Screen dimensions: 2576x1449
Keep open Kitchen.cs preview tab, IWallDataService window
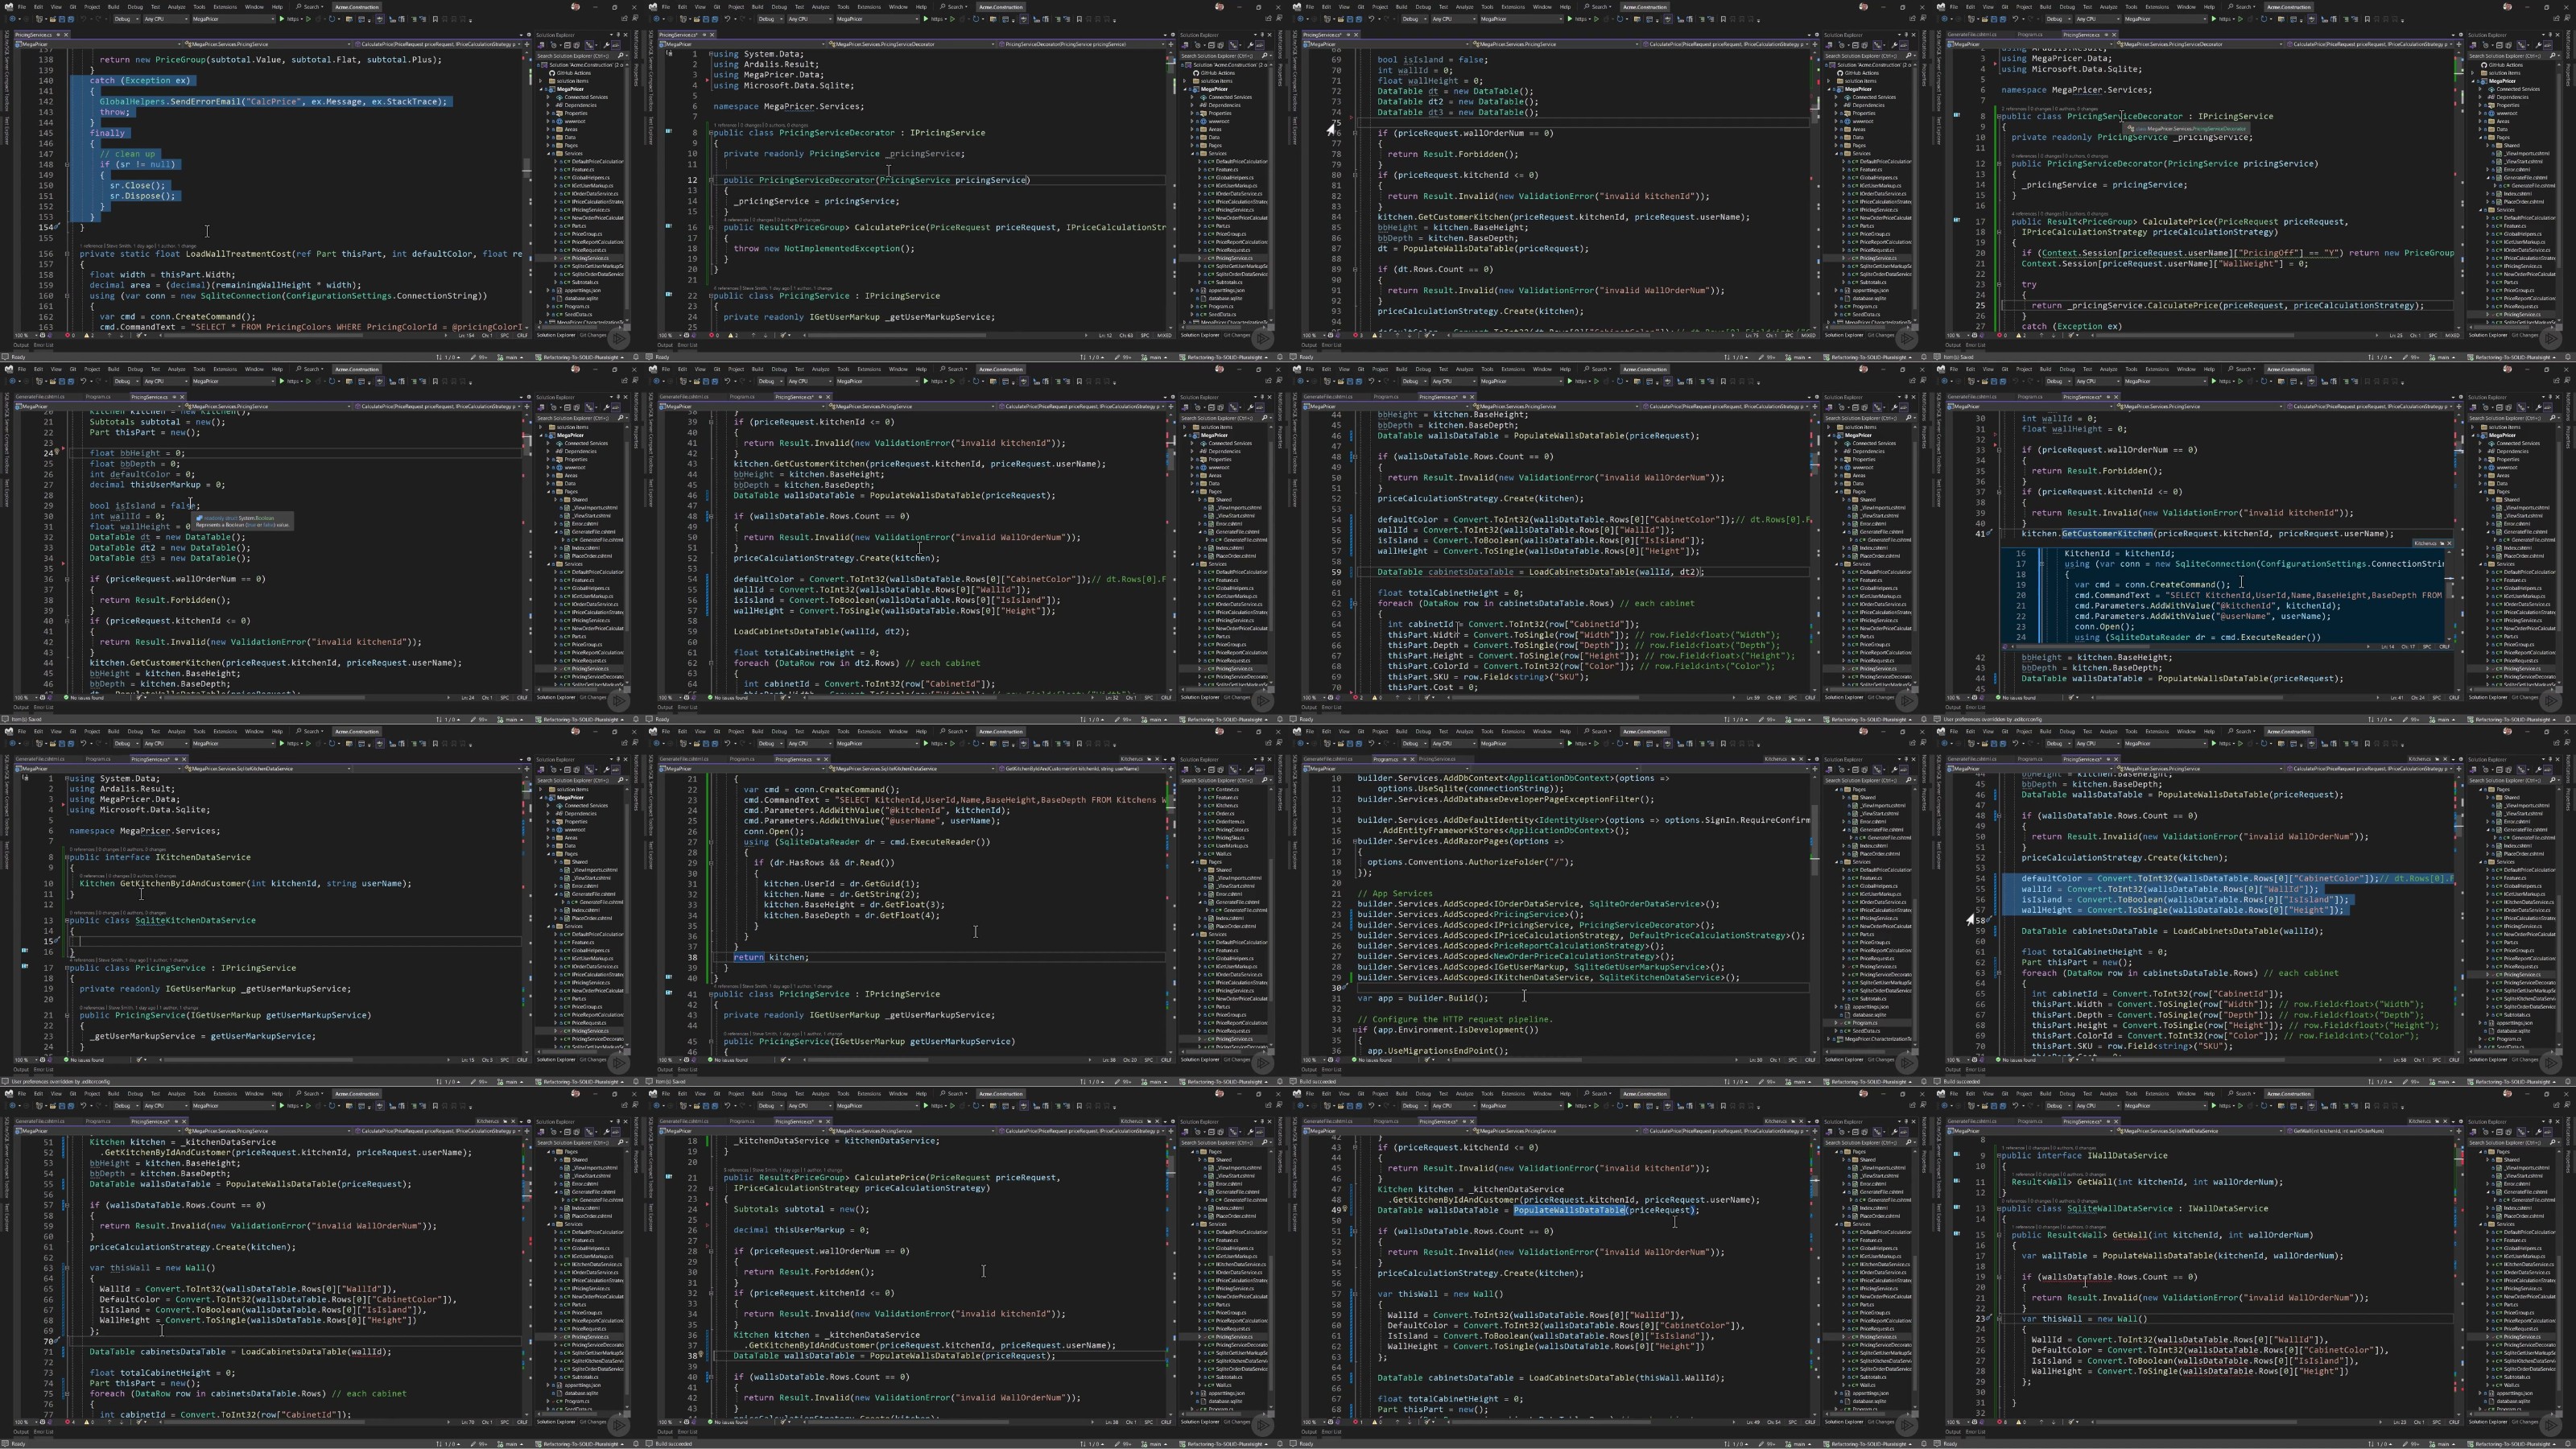pyautogui.click(x=2437, y=1121)
